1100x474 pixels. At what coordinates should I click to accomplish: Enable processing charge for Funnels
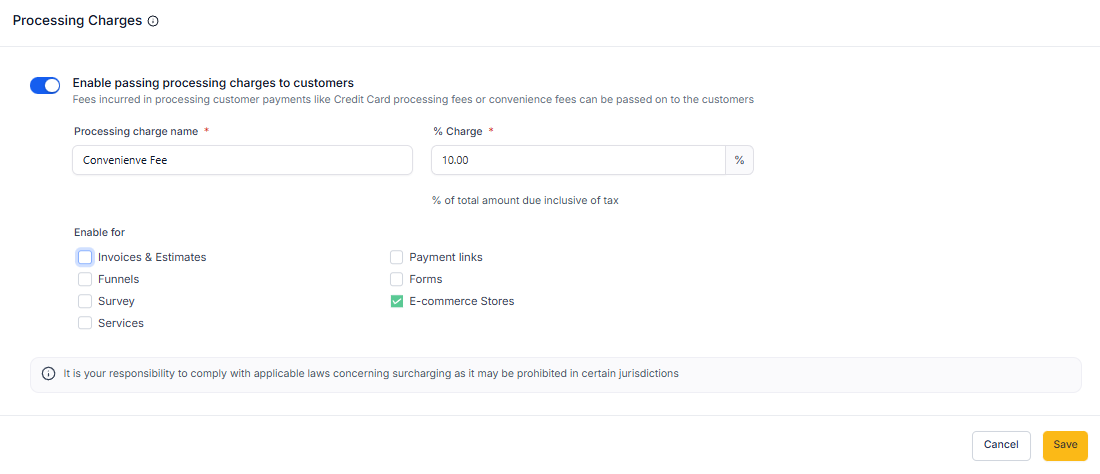pos(85,279)
